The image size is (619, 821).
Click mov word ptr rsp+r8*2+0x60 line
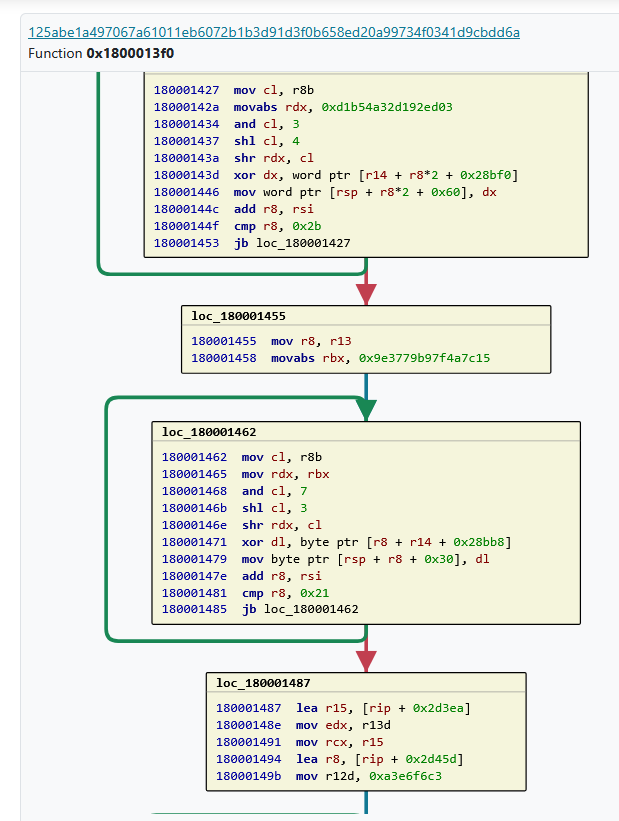coord(325,192)
